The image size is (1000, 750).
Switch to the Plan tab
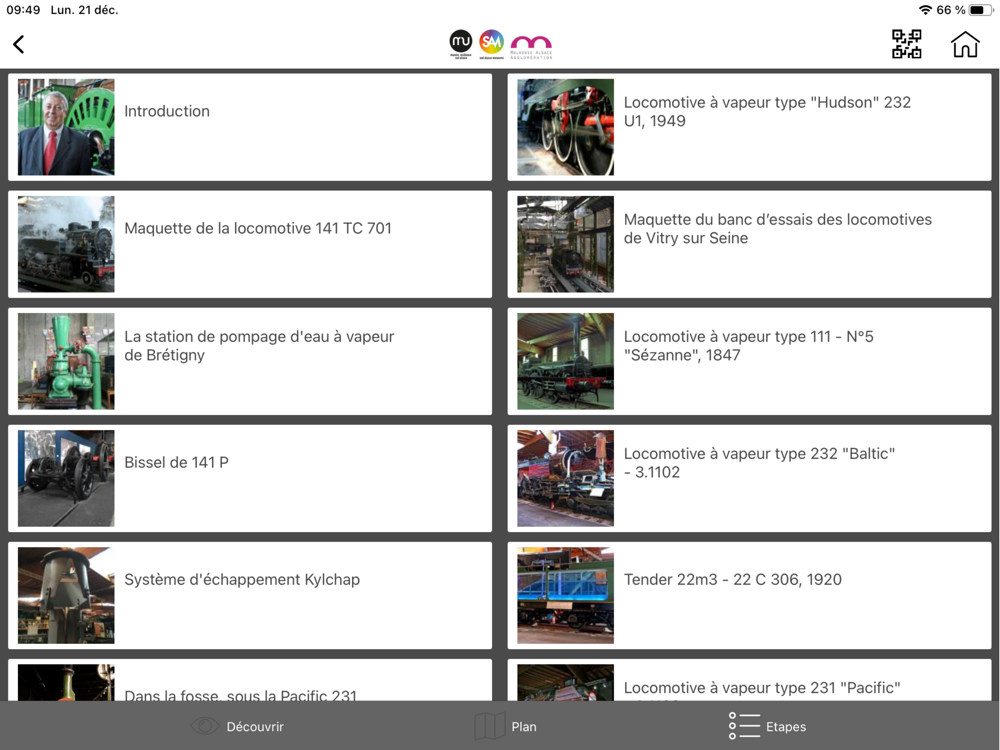click(506, 726)
